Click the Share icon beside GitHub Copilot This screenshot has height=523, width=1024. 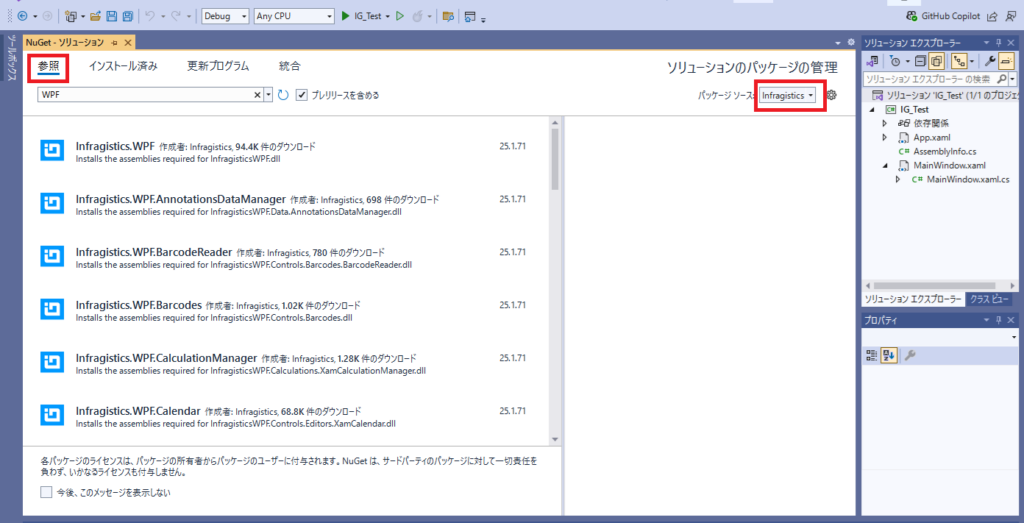992,16
